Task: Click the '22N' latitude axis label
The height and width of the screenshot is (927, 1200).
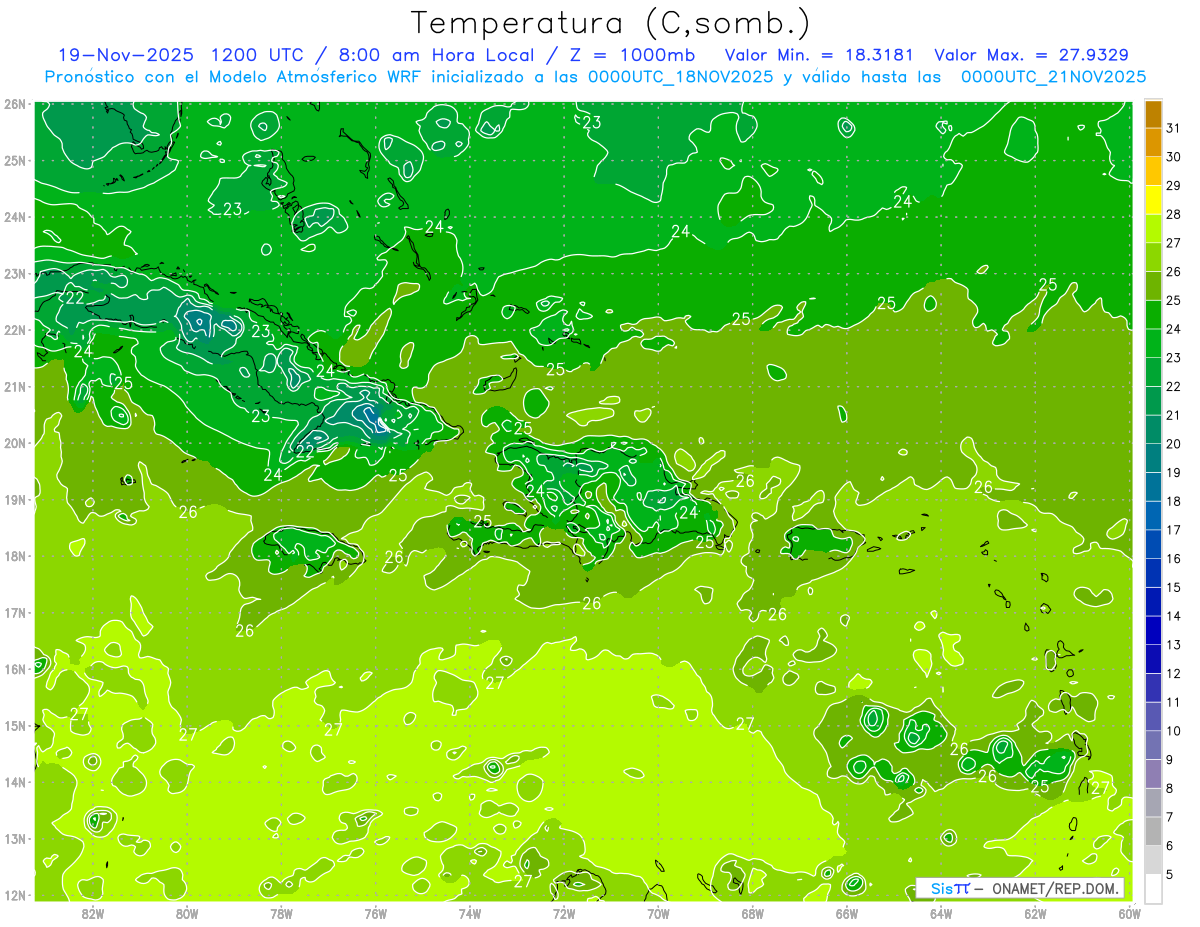Action: [x=14, y=330]
